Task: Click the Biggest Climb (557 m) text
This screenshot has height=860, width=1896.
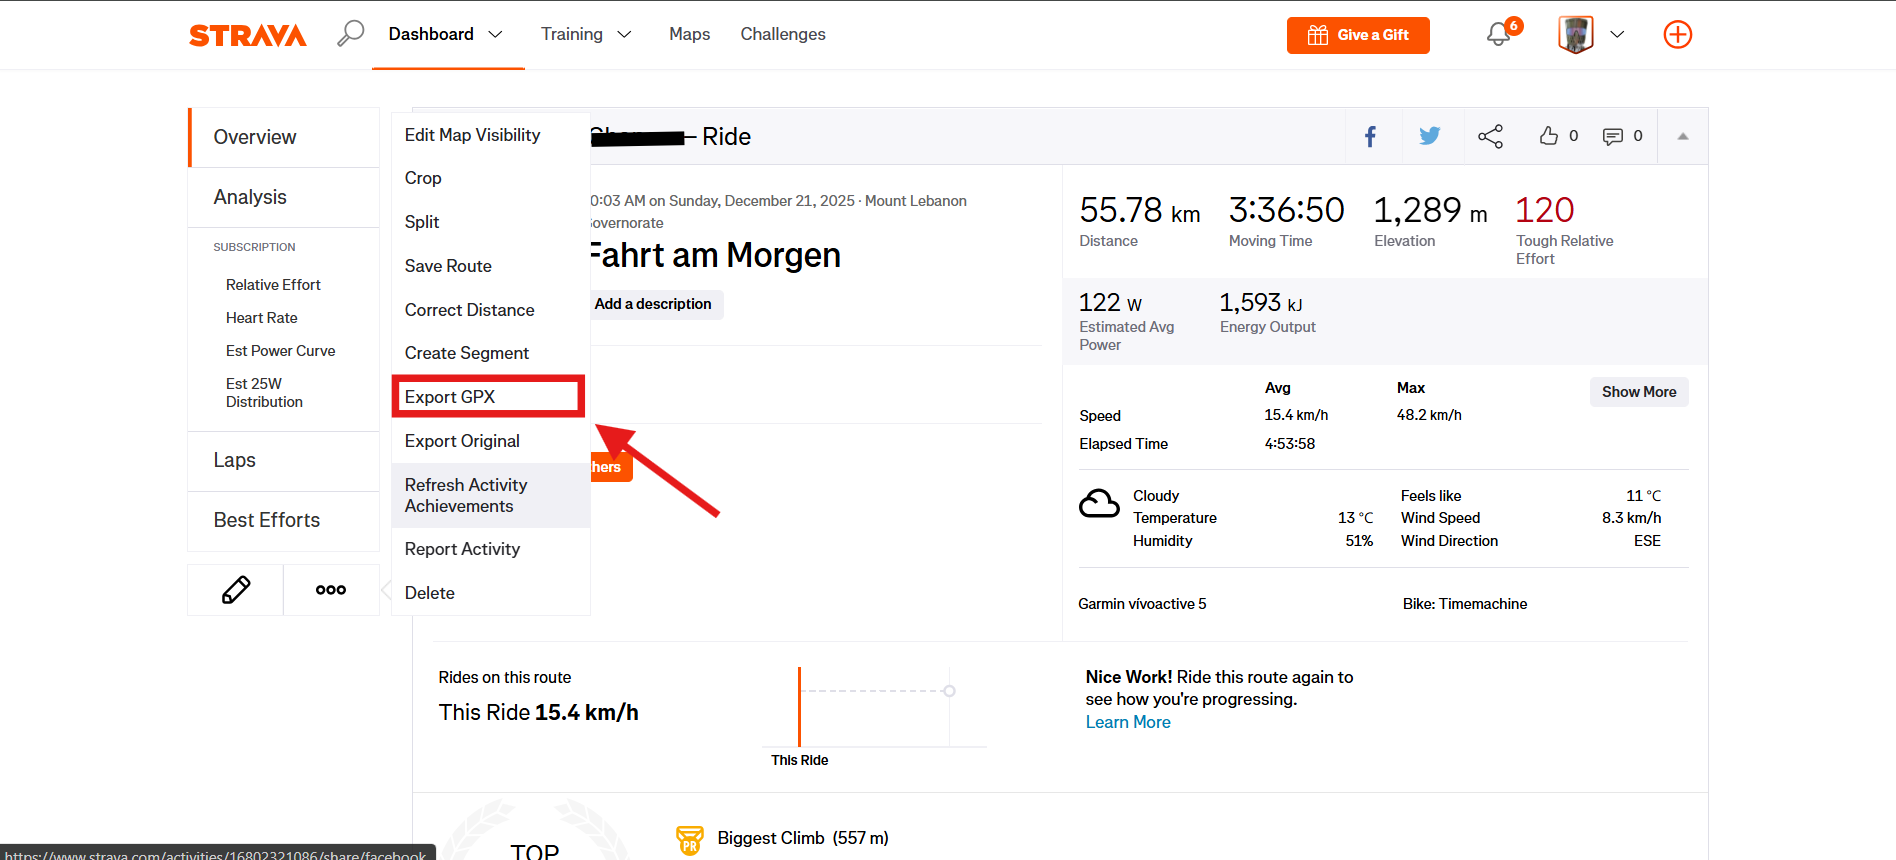Action: click(802, 838)
